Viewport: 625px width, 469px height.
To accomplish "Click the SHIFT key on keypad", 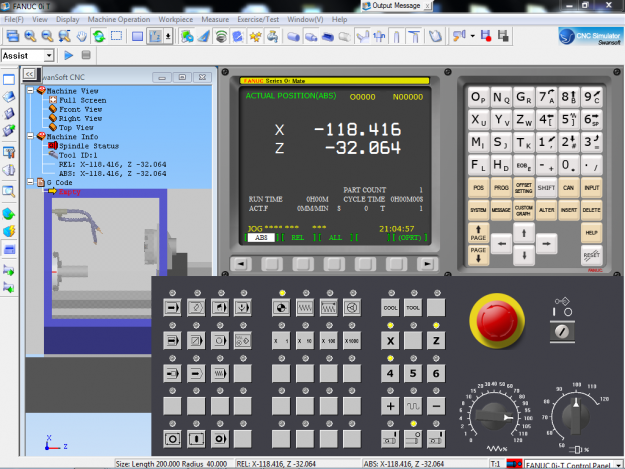I will point(546,188).
